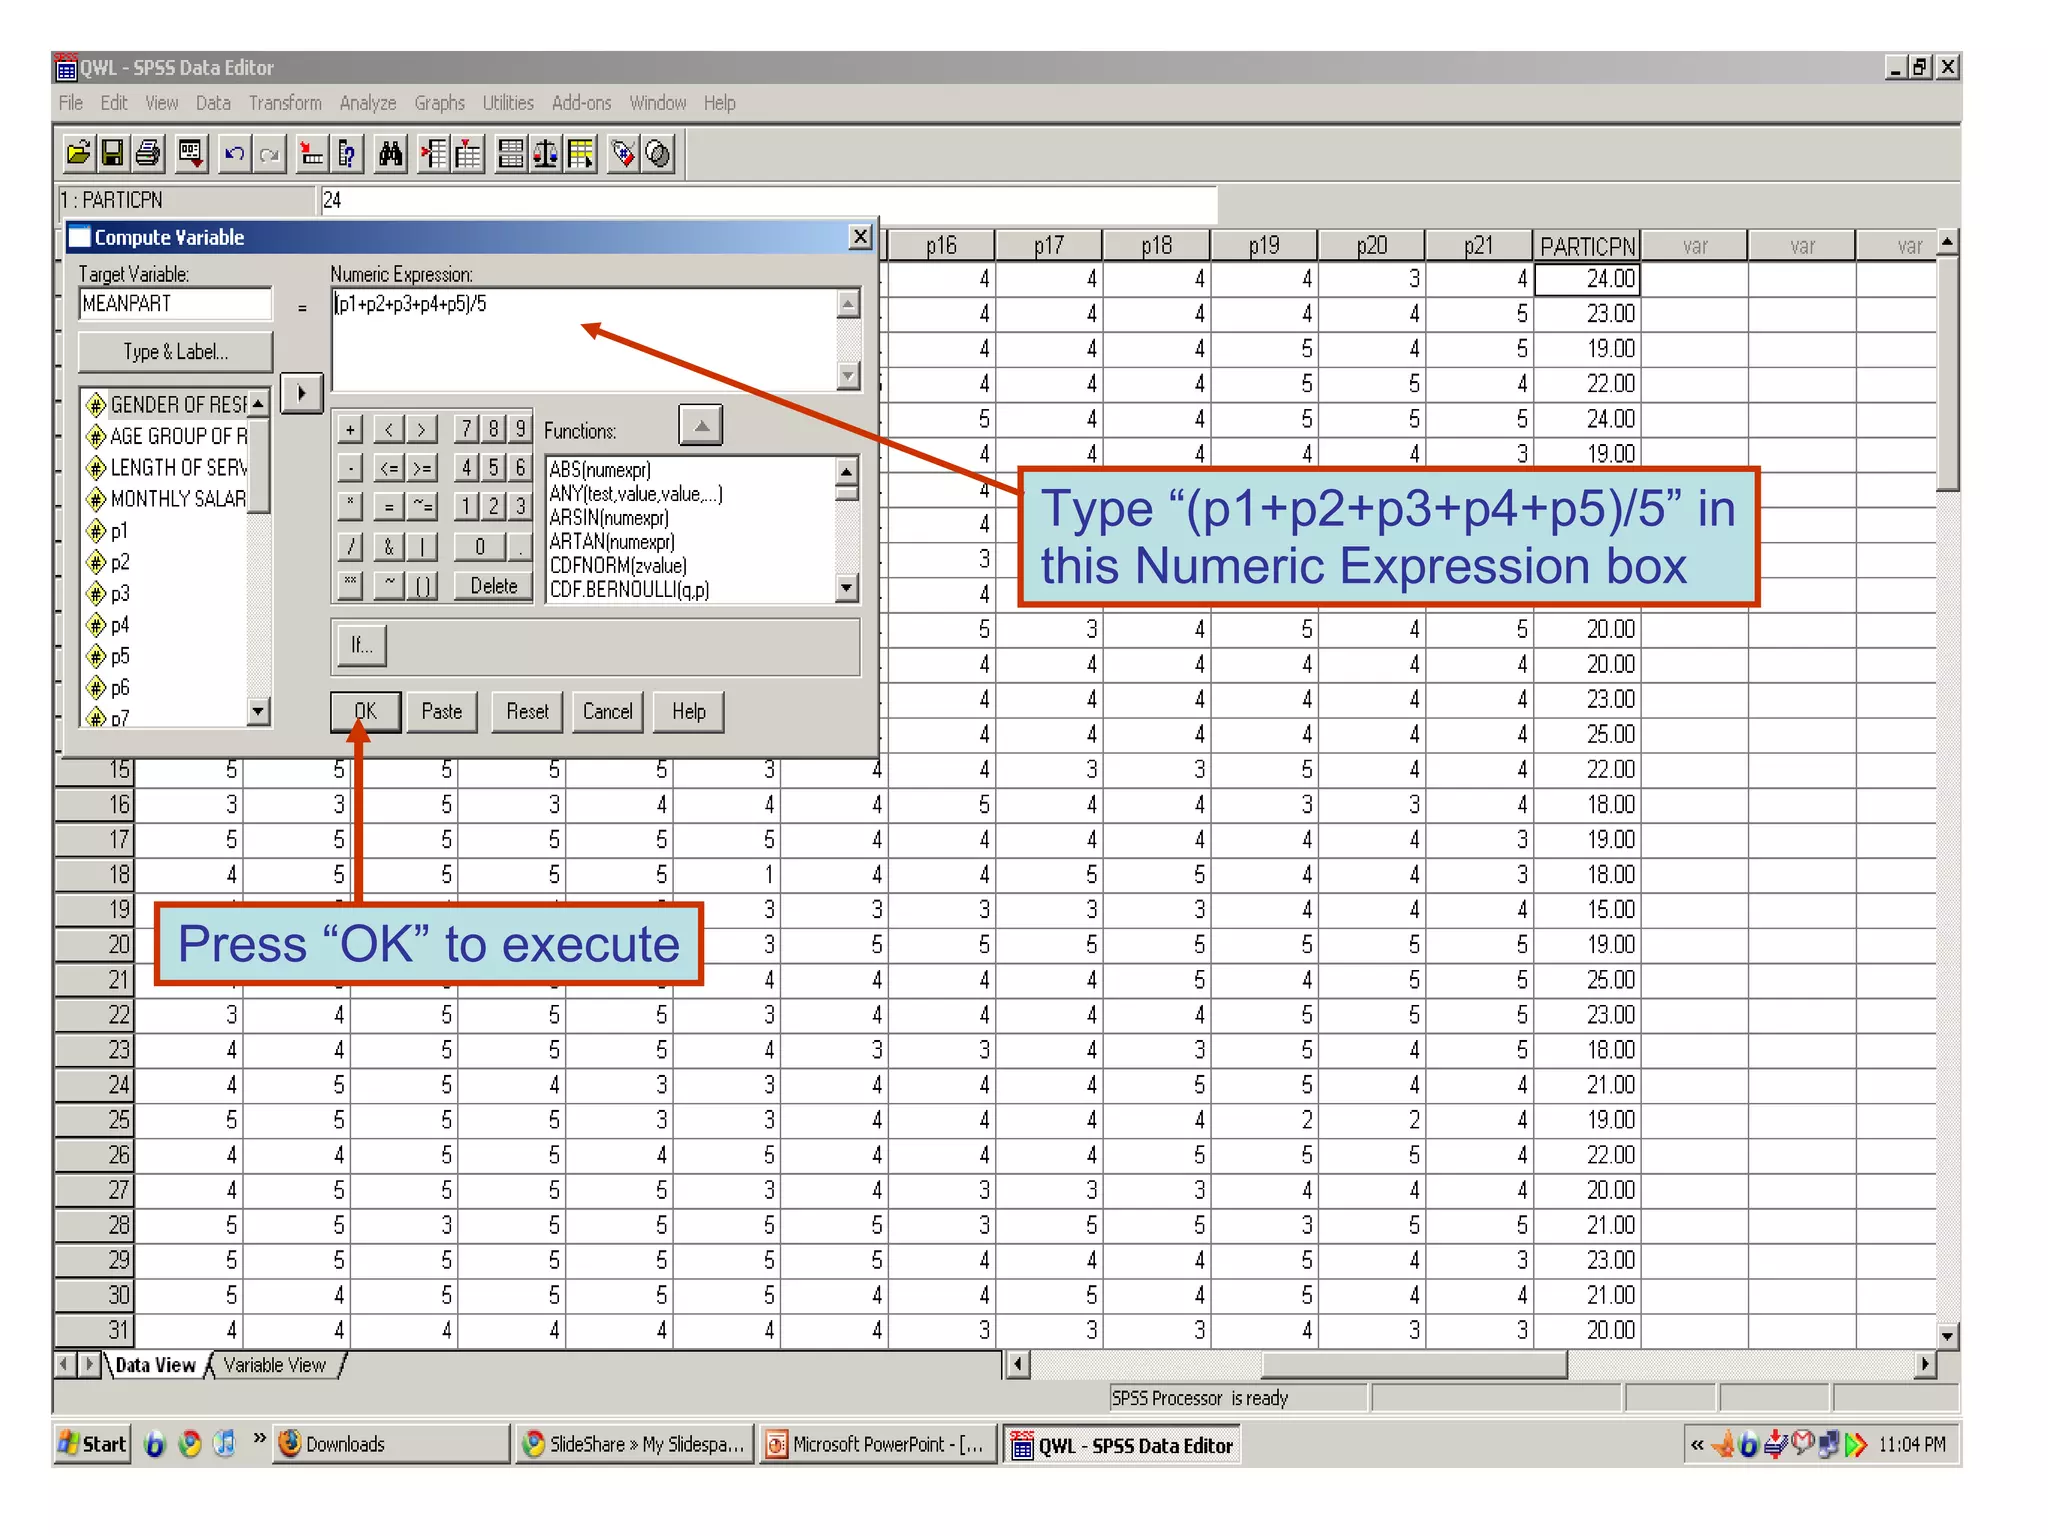Image resolution: width=2048 pixels, height=1536 pixels.
Task: Click the Save File floppy disk icon
Action: coord(113,154)
